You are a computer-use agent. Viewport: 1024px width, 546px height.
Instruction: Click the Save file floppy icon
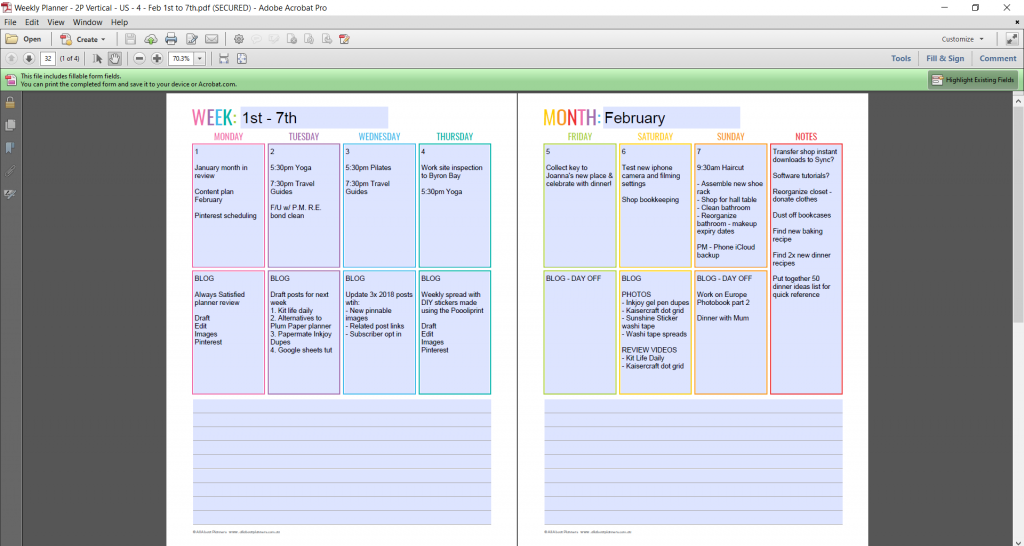131,39
